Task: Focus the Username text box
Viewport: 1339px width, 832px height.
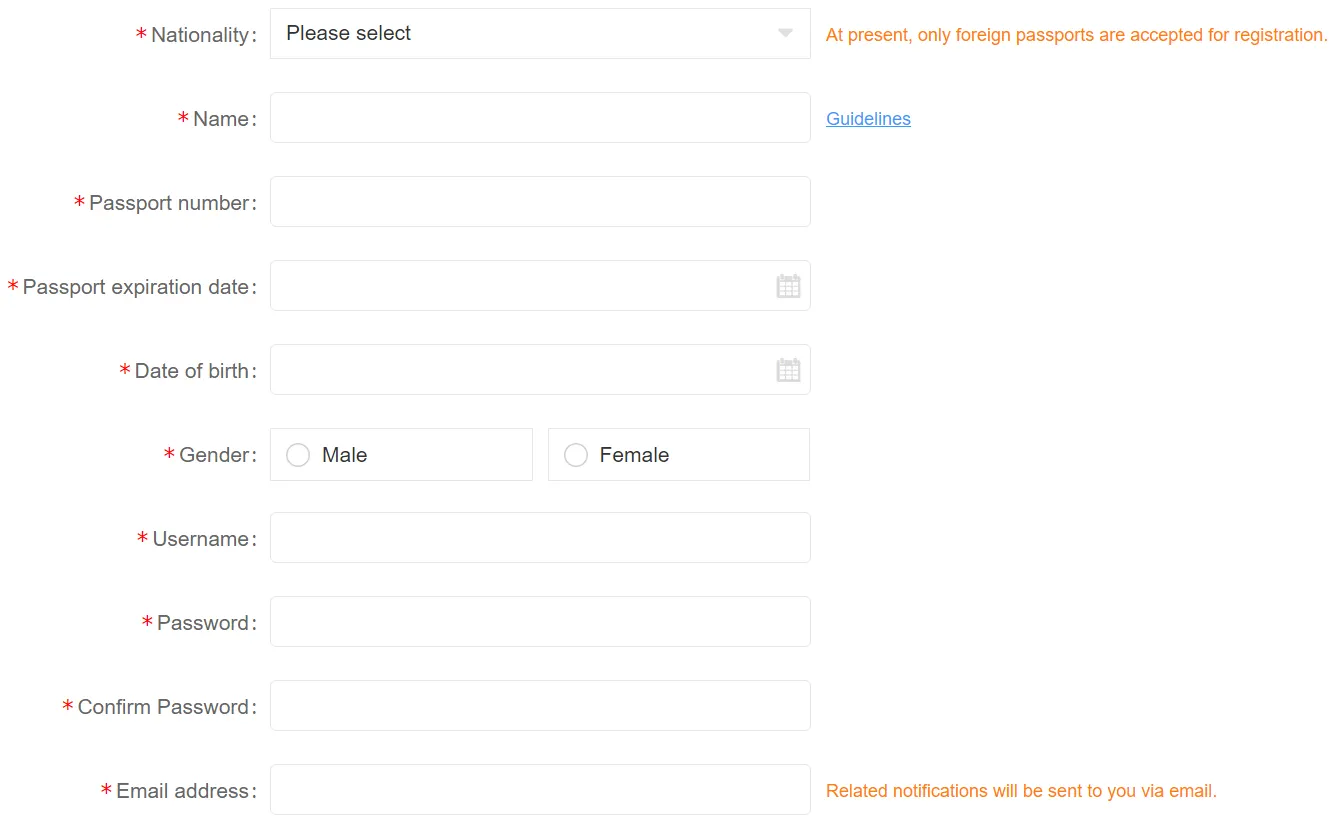Action: click(540, 538)
